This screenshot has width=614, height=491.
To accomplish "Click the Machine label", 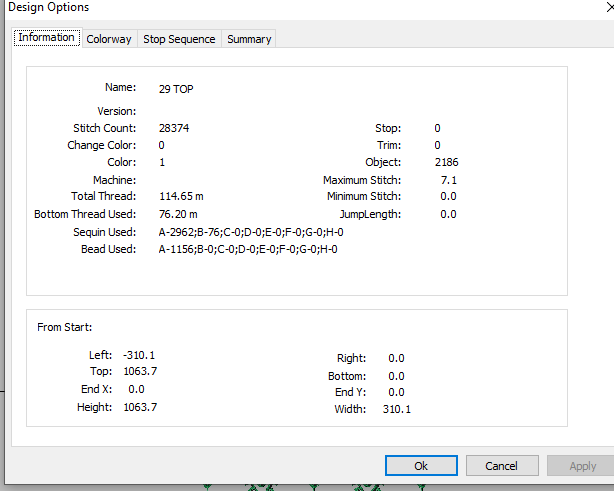I will [114, 180].
